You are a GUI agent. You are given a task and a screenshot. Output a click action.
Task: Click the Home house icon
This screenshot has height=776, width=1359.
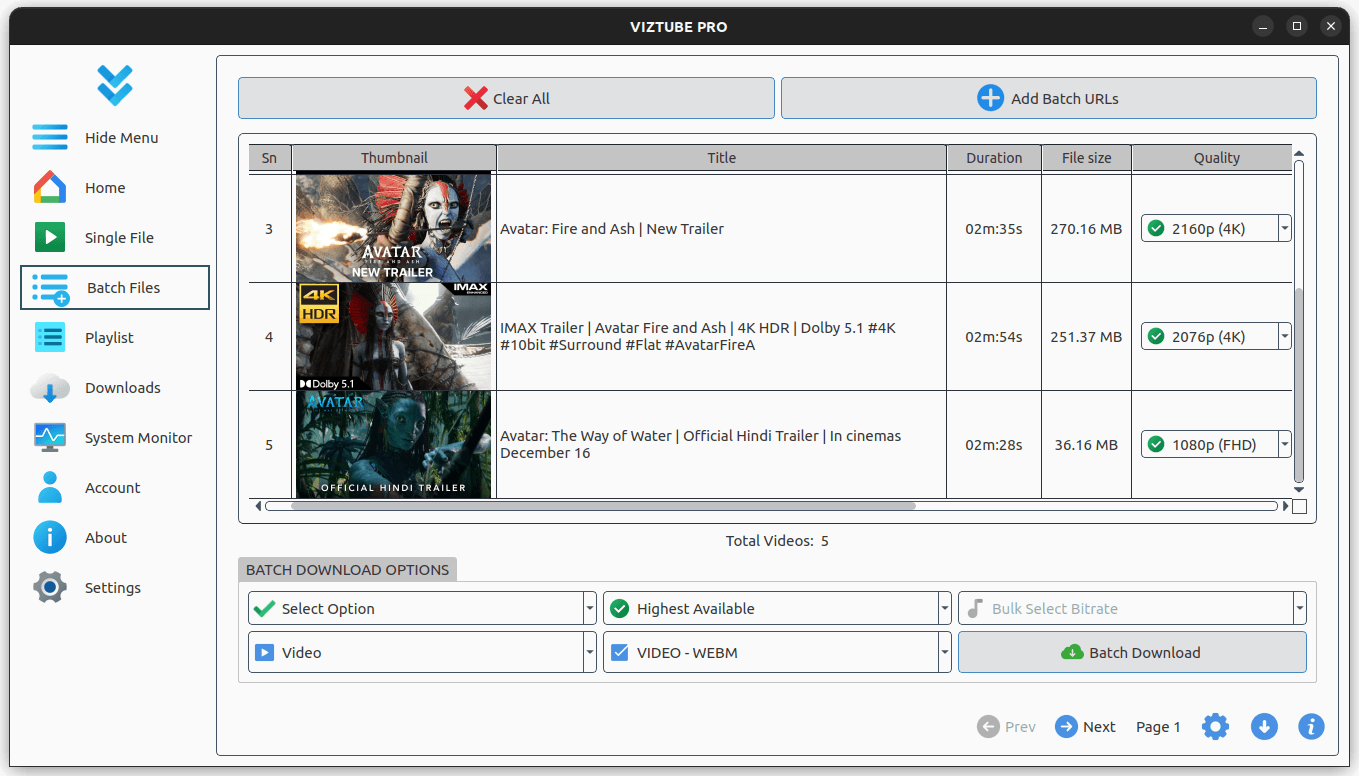pos(50,188)
